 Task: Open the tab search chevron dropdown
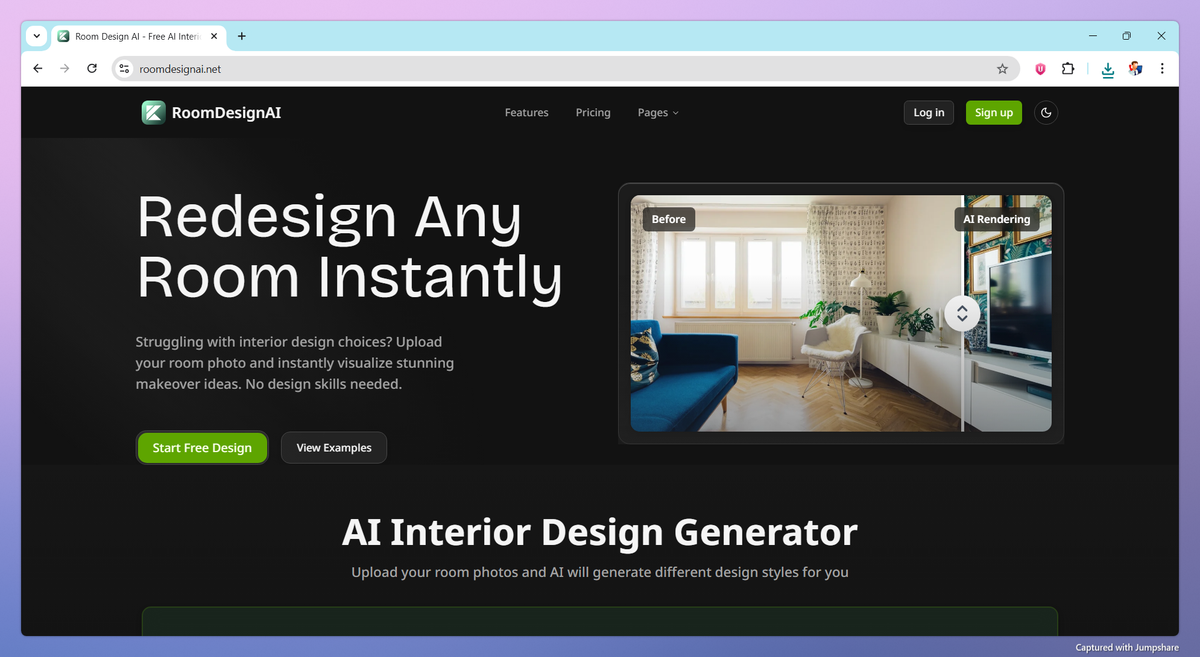point(36,35)
